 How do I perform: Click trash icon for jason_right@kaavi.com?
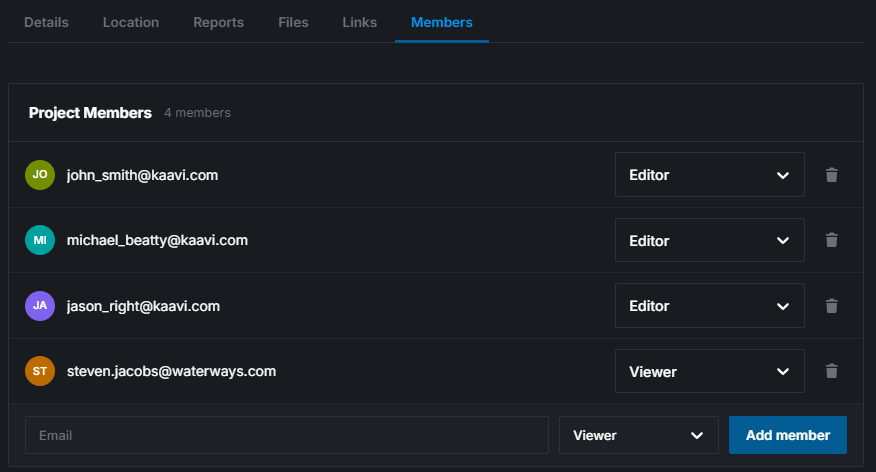point(831,306)
